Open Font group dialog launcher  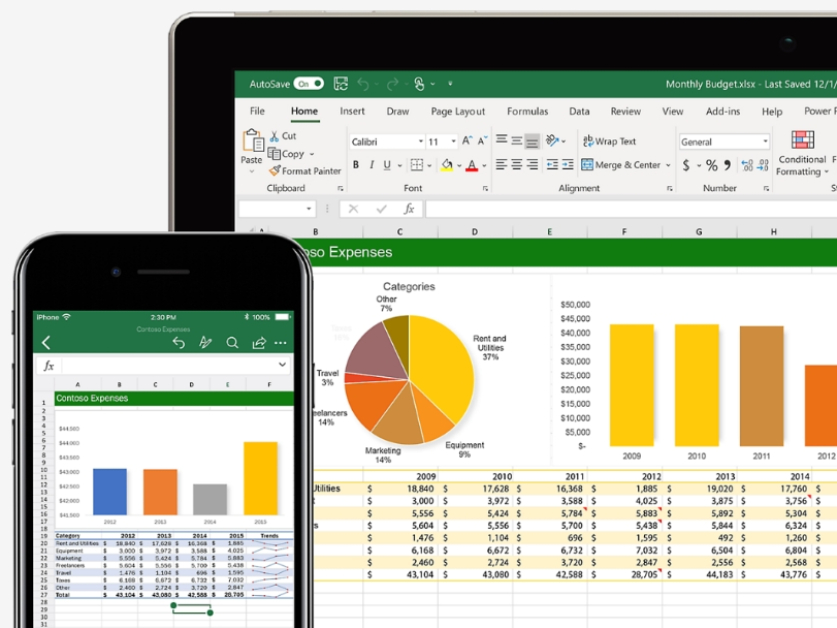[x=485, y=189]
